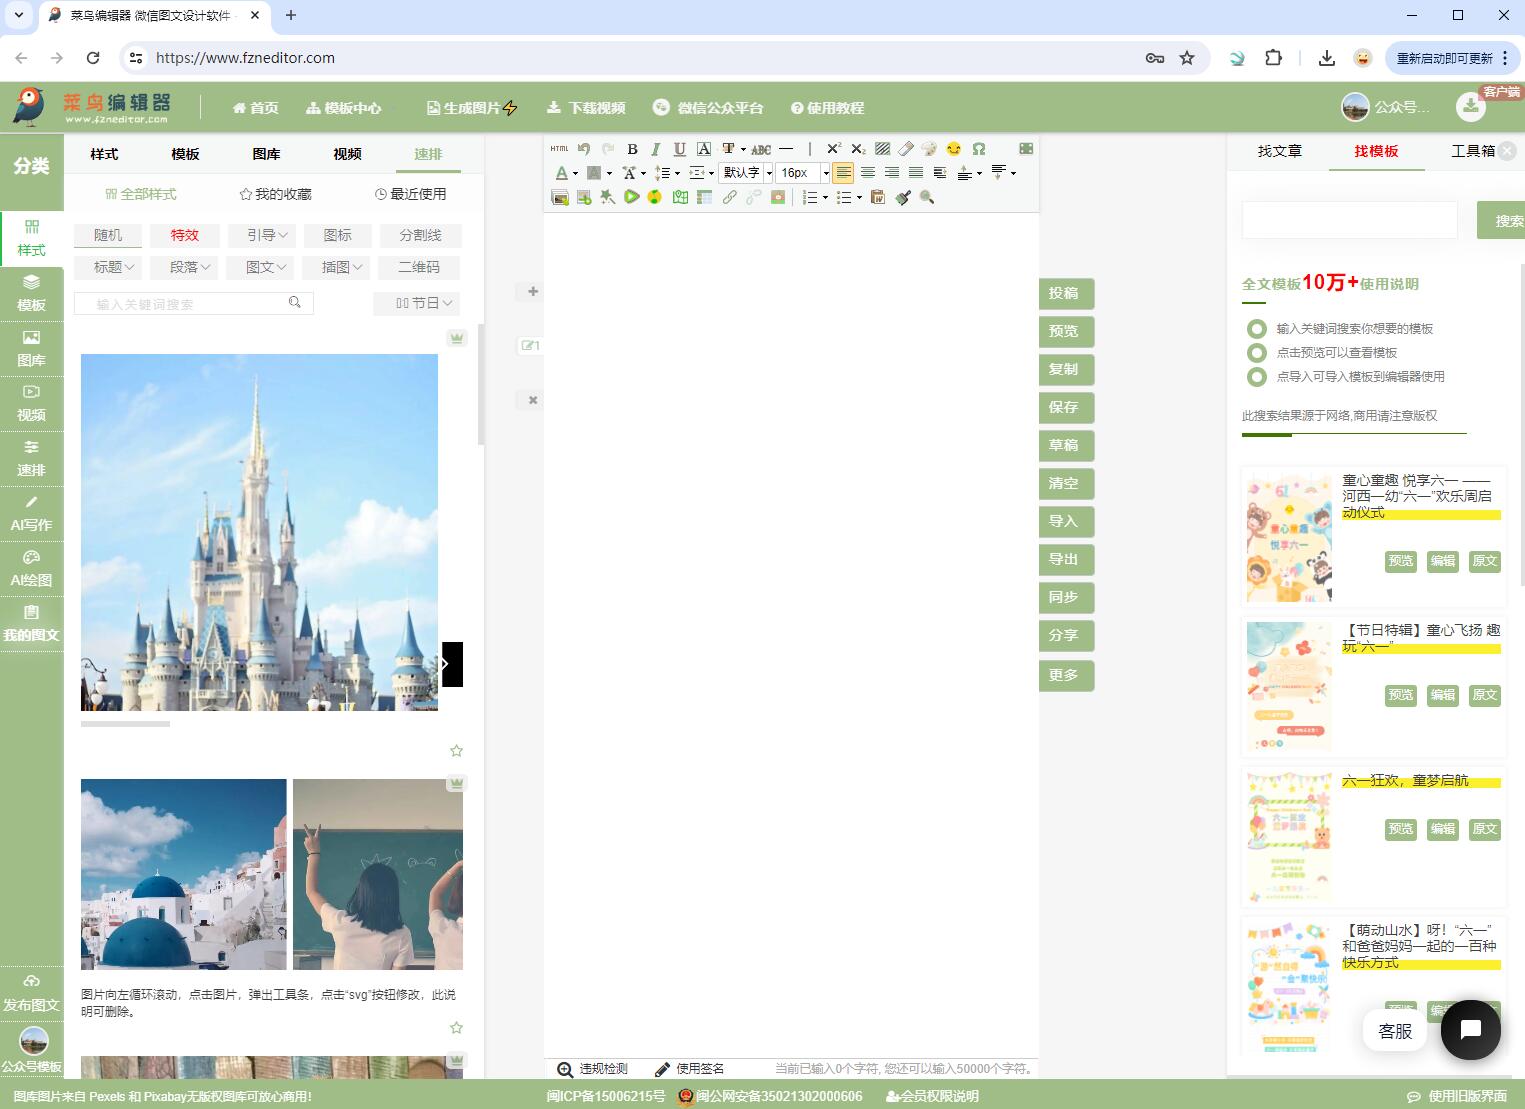Open the special character omega icon
1525x1109 pixels.
(979, 149)
